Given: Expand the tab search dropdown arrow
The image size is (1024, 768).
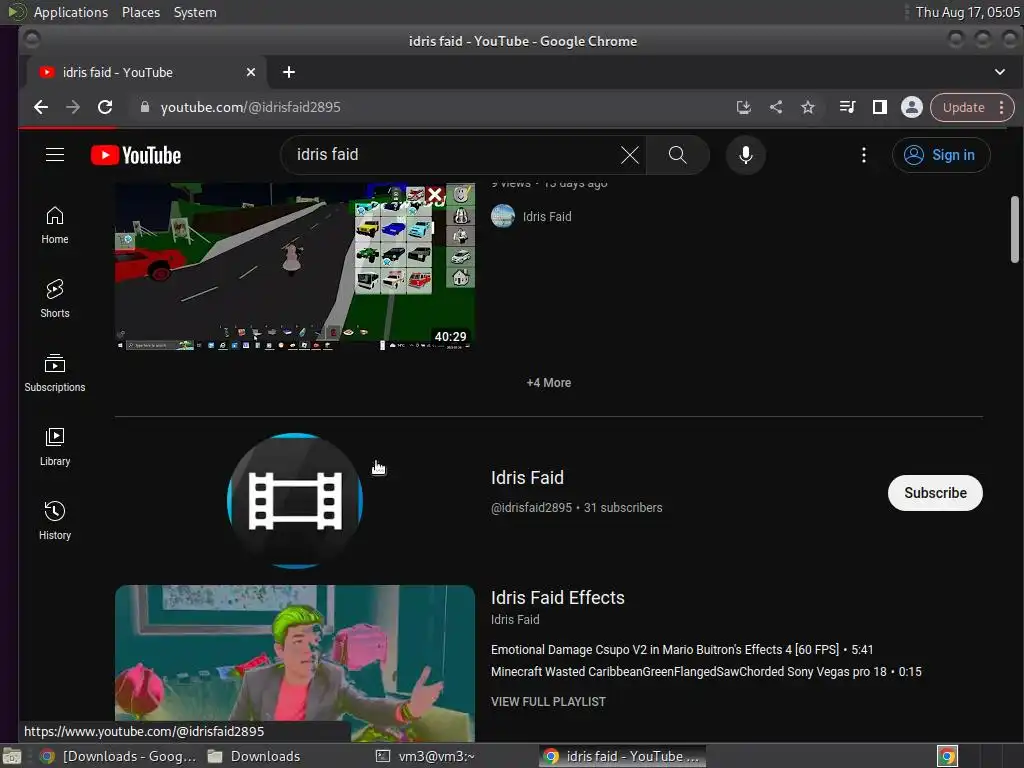Looking at the screenshot, I should [1000, 72].
